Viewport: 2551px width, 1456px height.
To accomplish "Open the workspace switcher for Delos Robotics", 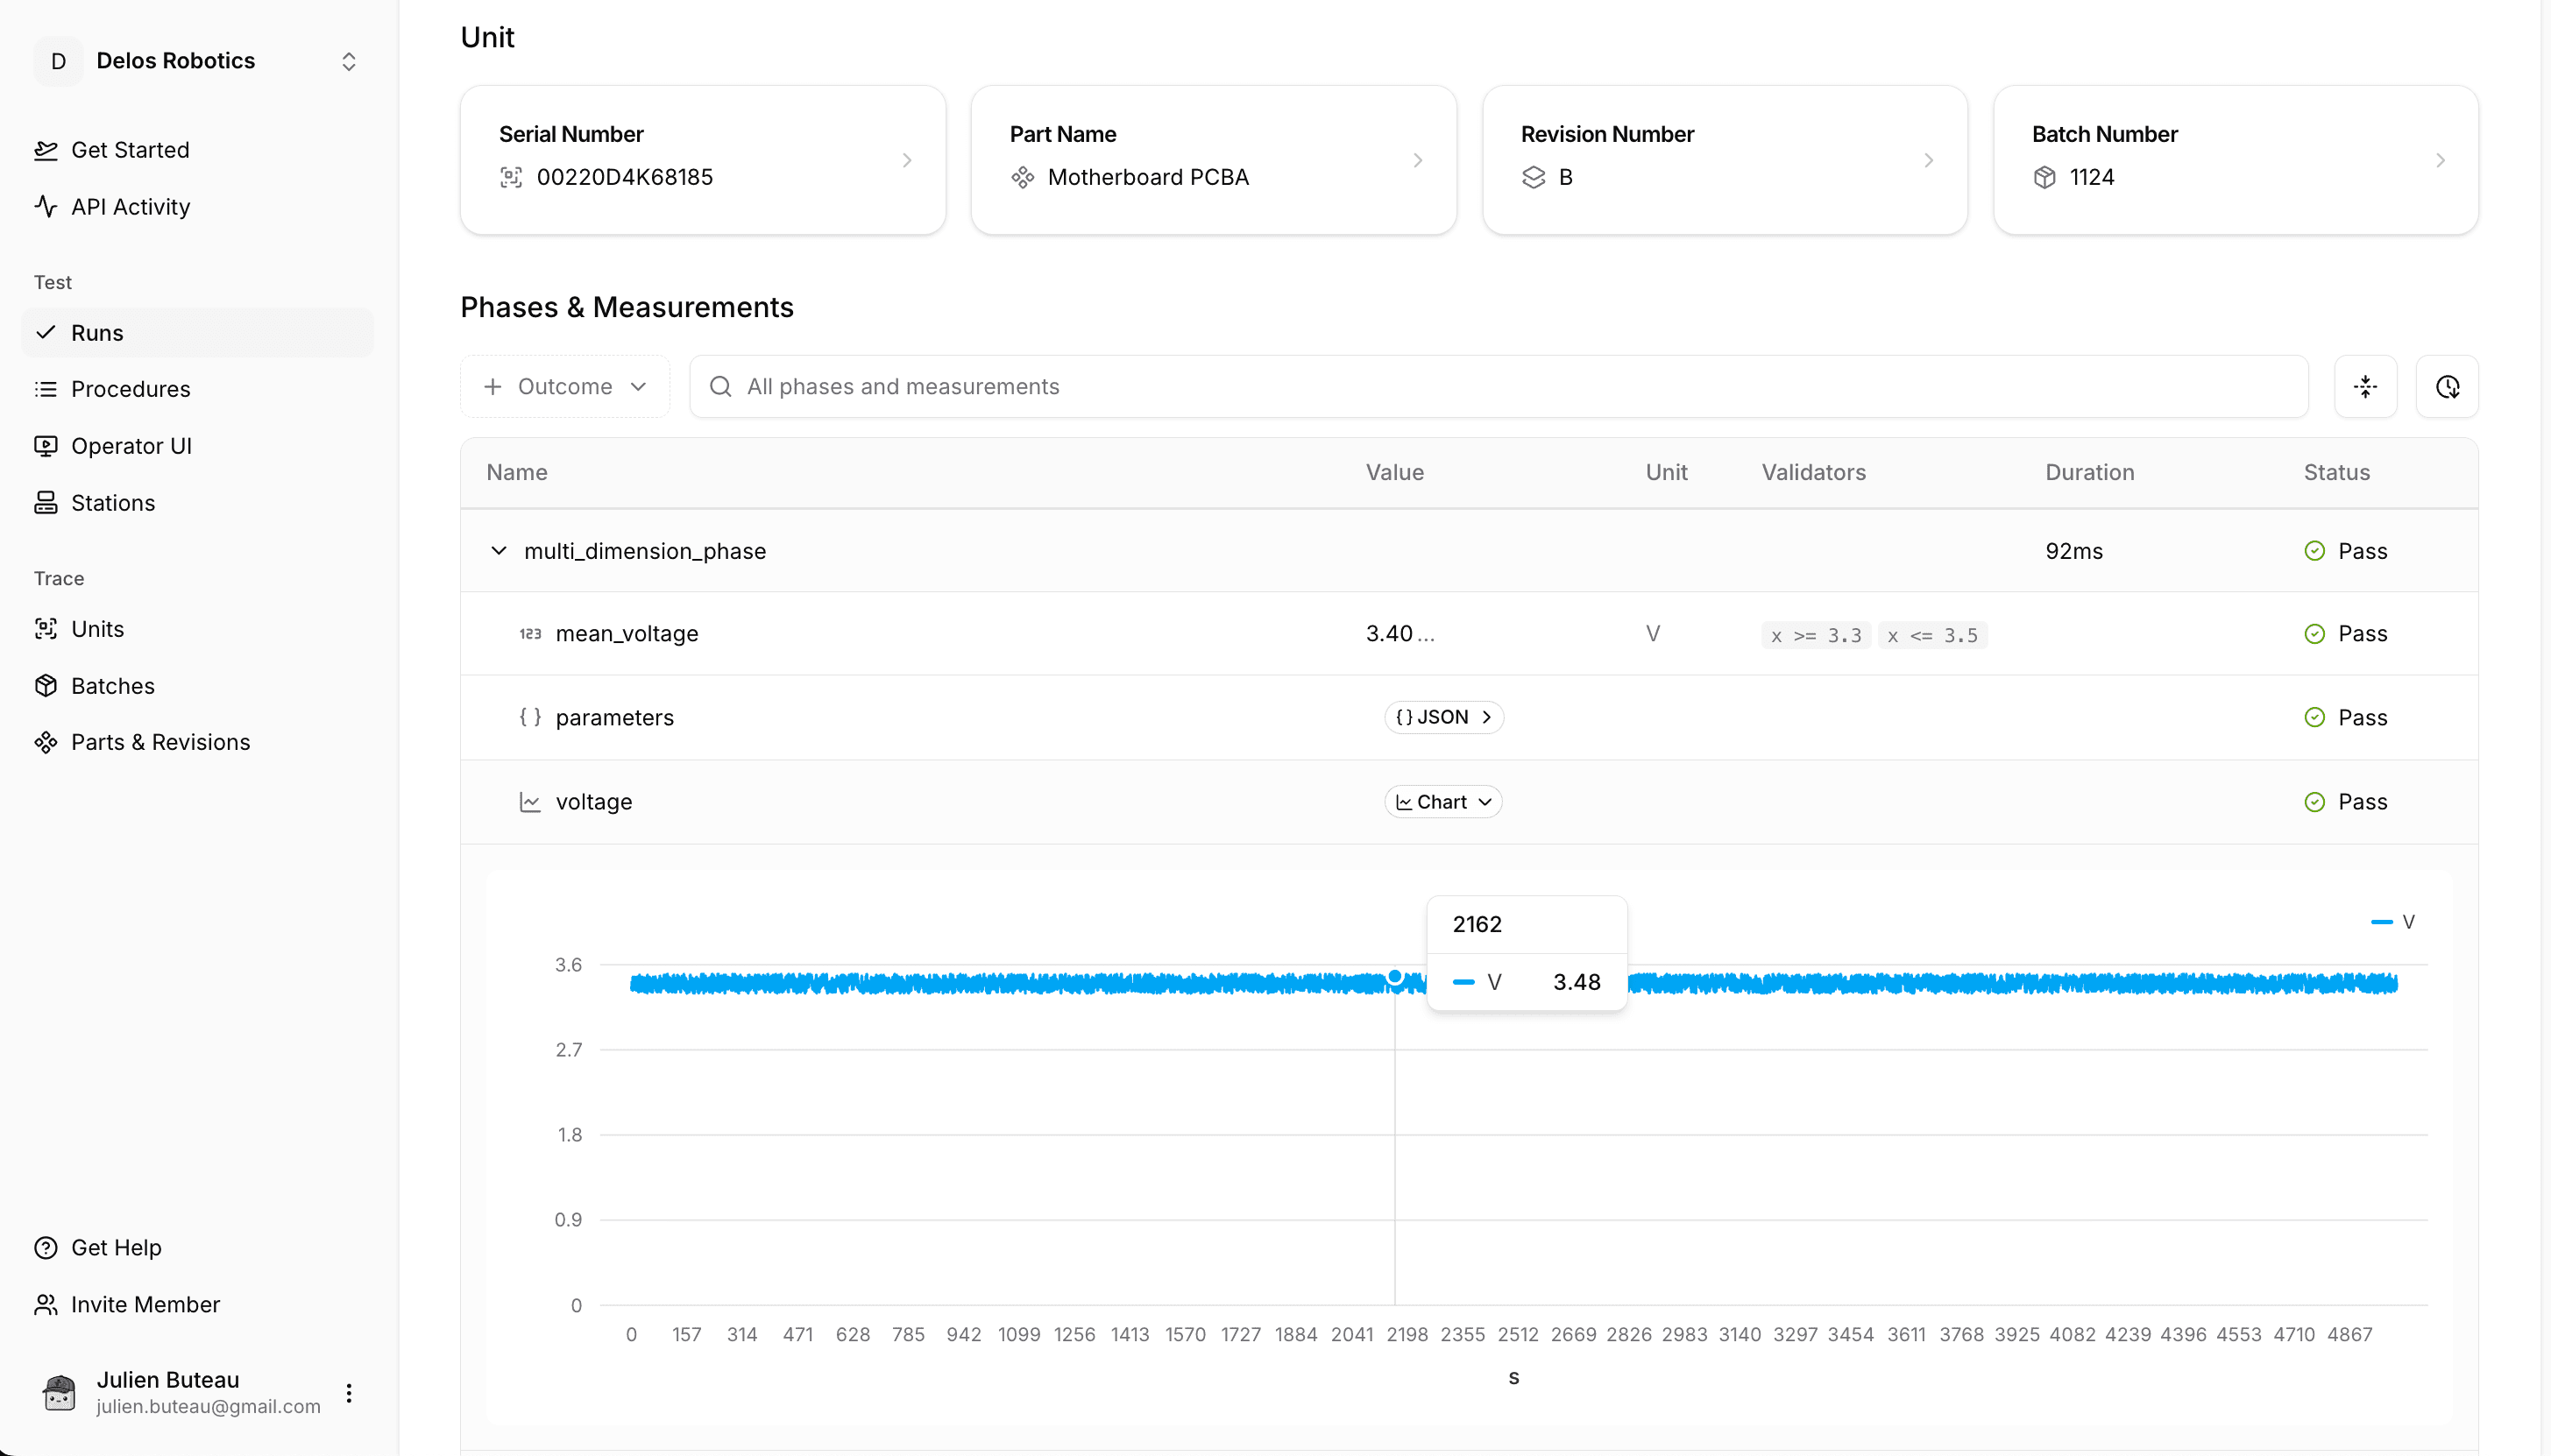I will coord(347,61).
